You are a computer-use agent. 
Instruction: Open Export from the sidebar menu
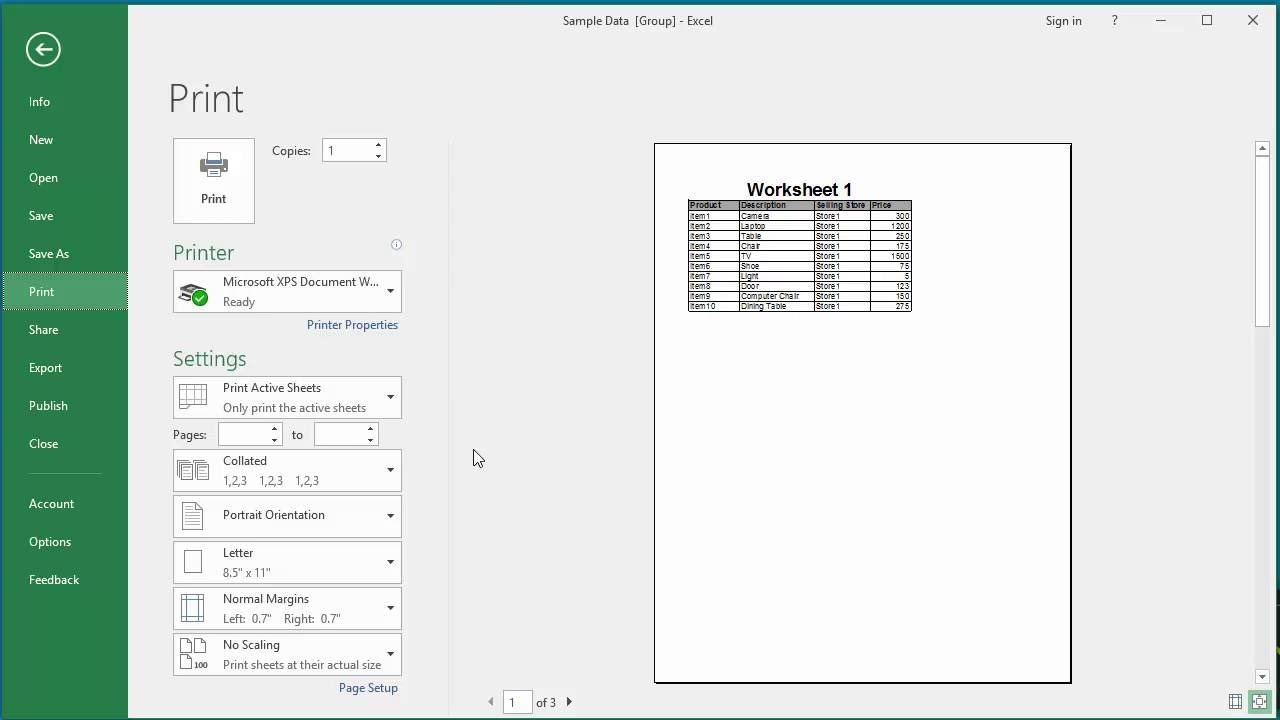click(x=45, y=368)
